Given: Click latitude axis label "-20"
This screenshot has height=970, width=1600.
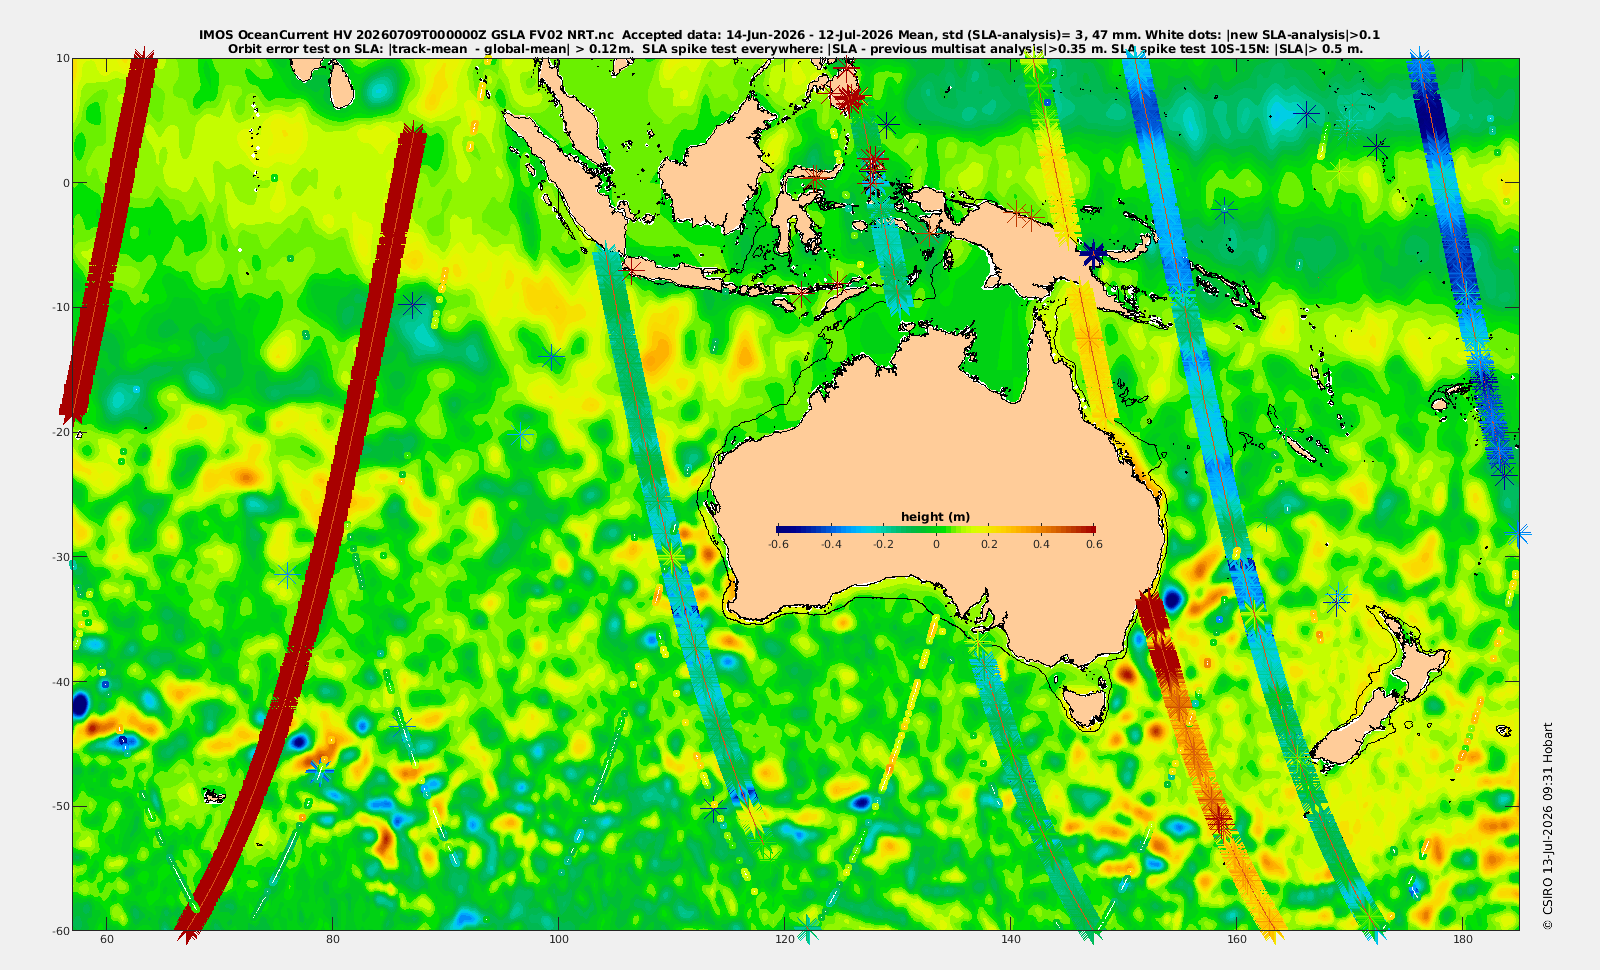Looking at the screenshot, I should click(60, 432).
